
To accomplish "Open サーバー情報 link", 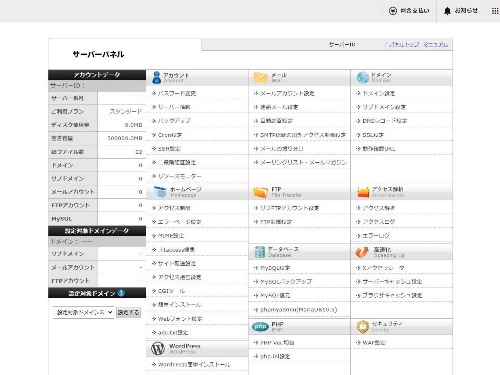I will pyautogui.click(x=174, y=107).
